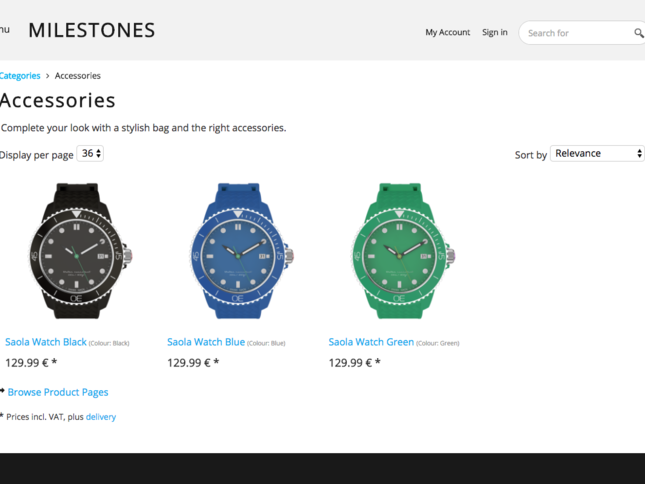Click the arrow beside Browse Product Pages
Image resolution: width=645 pixels, height=484 pixels.
2,392
